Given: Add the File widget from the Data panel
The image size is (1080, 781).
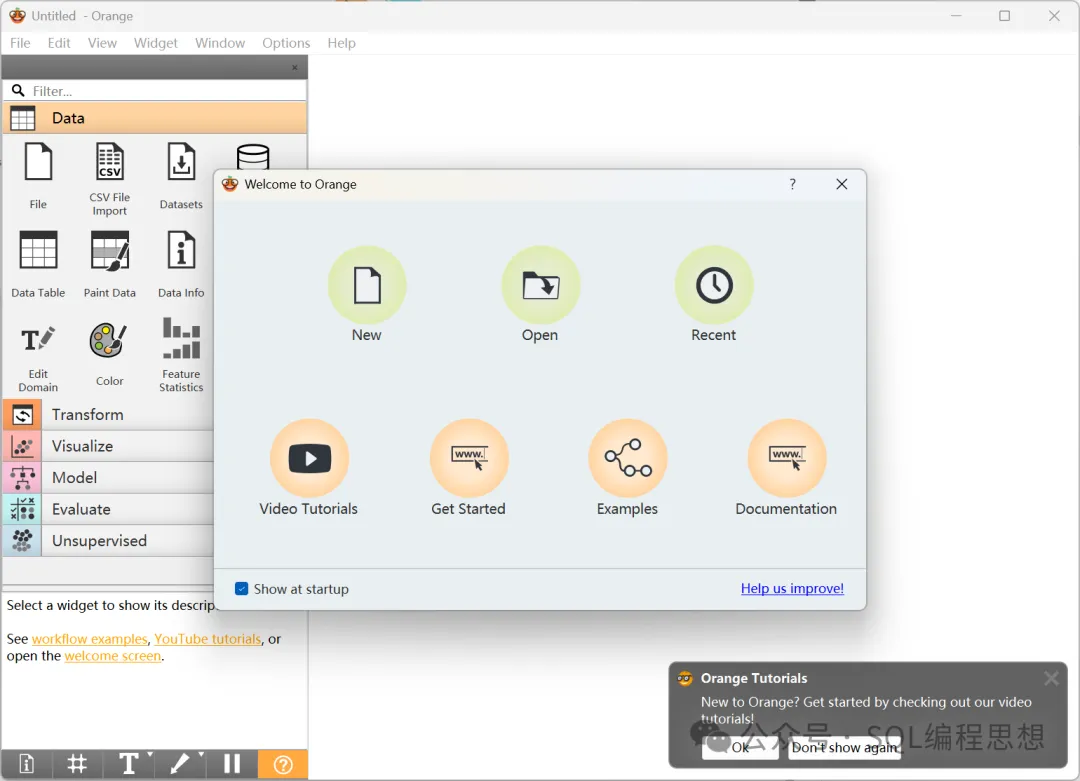Looking at the screenshot, I should point(38,176).
